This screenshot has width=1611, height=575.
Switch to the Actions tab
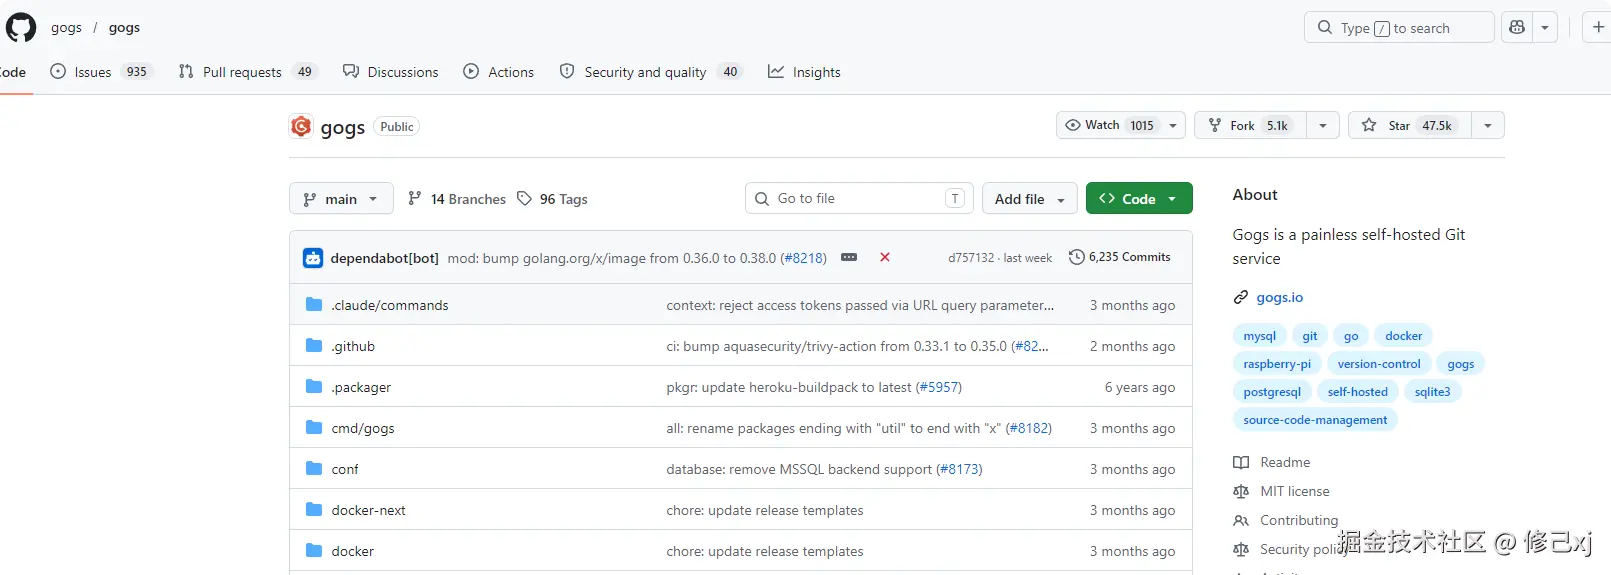498,72
